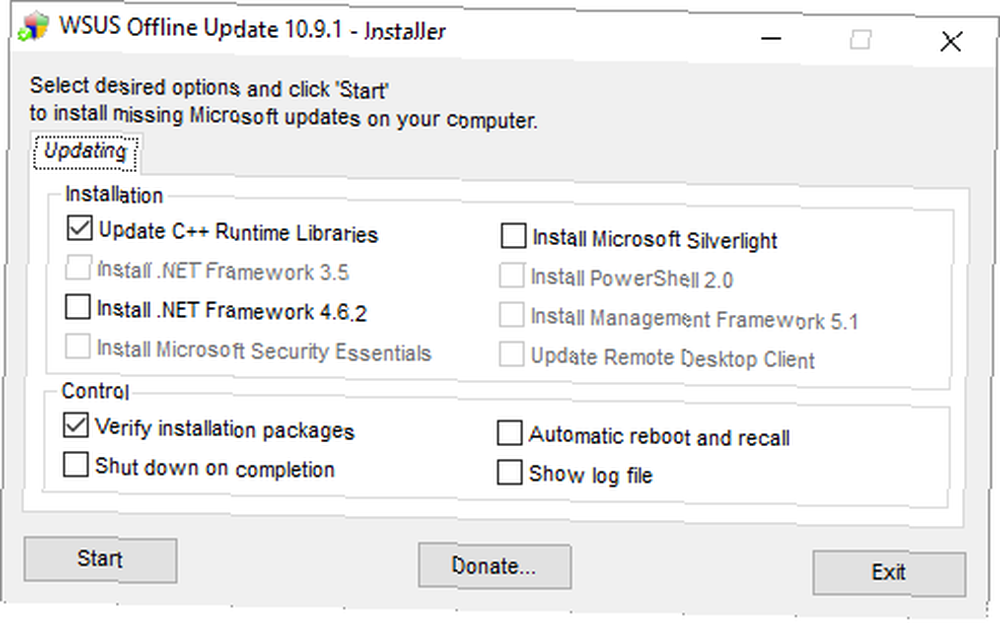Open the Donate... link button
The height and width of the screenshot is (623, 1000).
pos(494,566)
